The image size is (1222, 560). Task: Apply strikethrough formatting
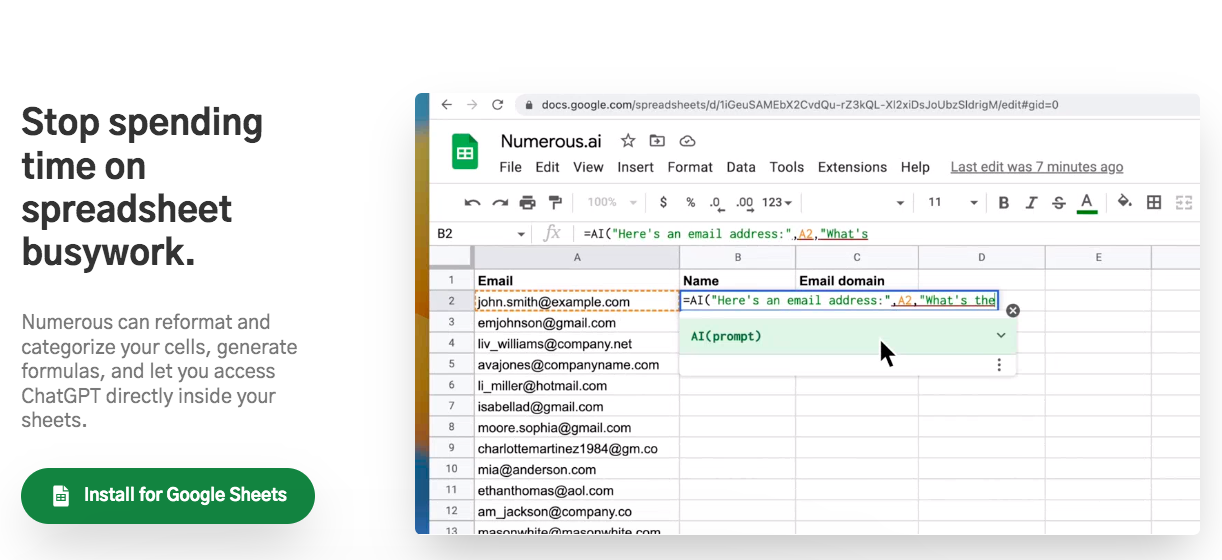[x=1059, y=202]
